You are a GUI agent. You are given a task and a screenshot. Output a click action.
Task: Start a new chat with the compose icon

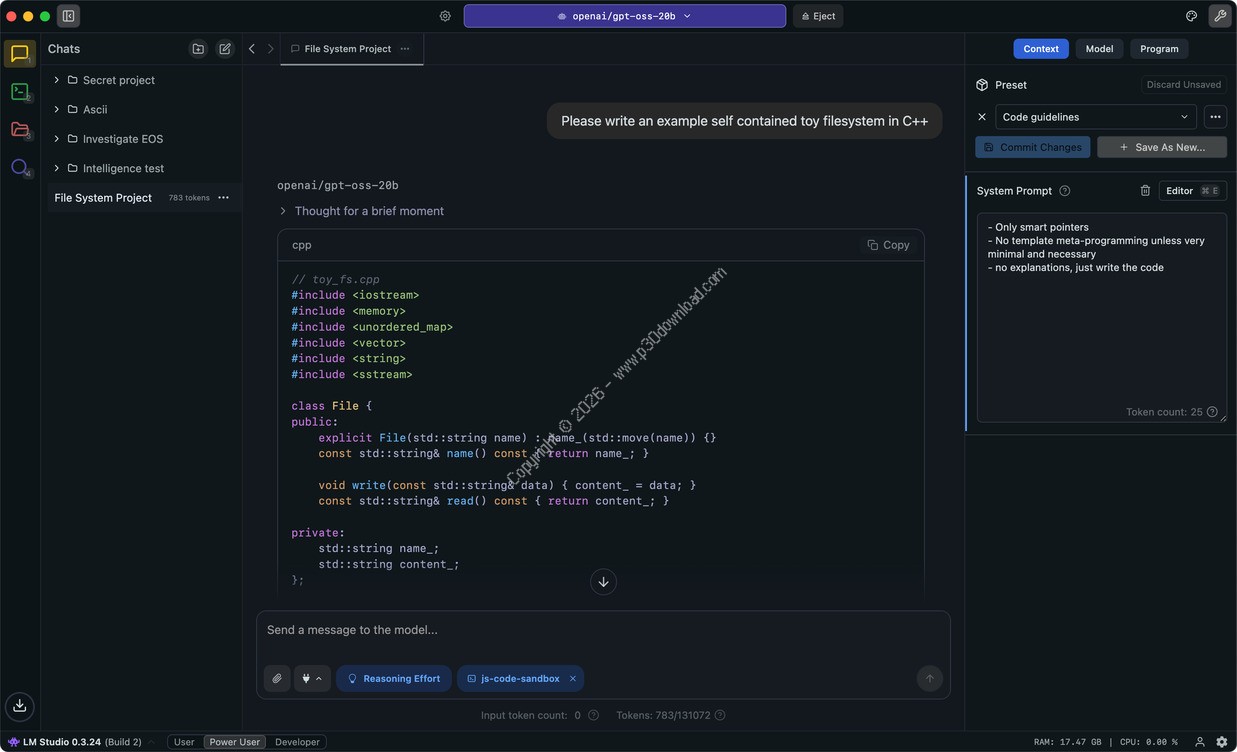point(225,49)
